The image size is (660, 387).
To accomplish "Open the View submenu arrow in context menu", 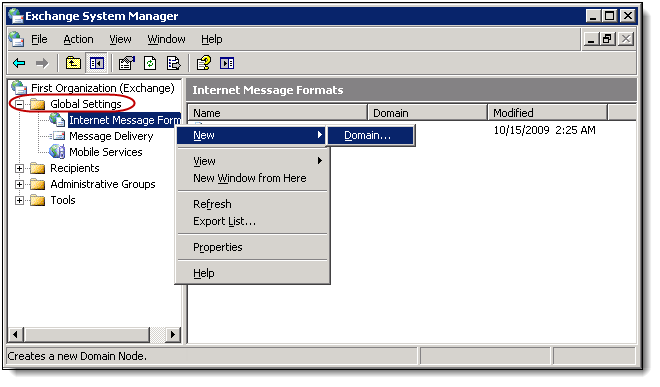I will coord(320,161).
